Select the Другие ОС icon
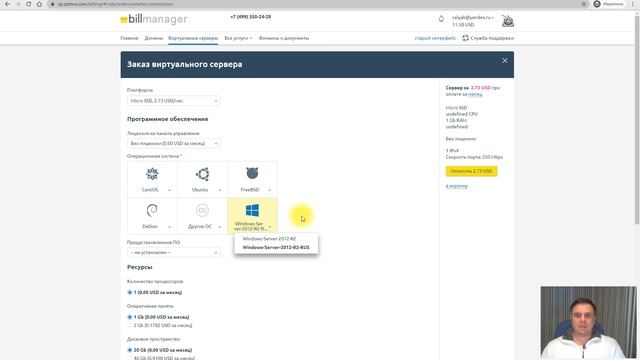The image size is (640, 360). [x=202, y=211]
